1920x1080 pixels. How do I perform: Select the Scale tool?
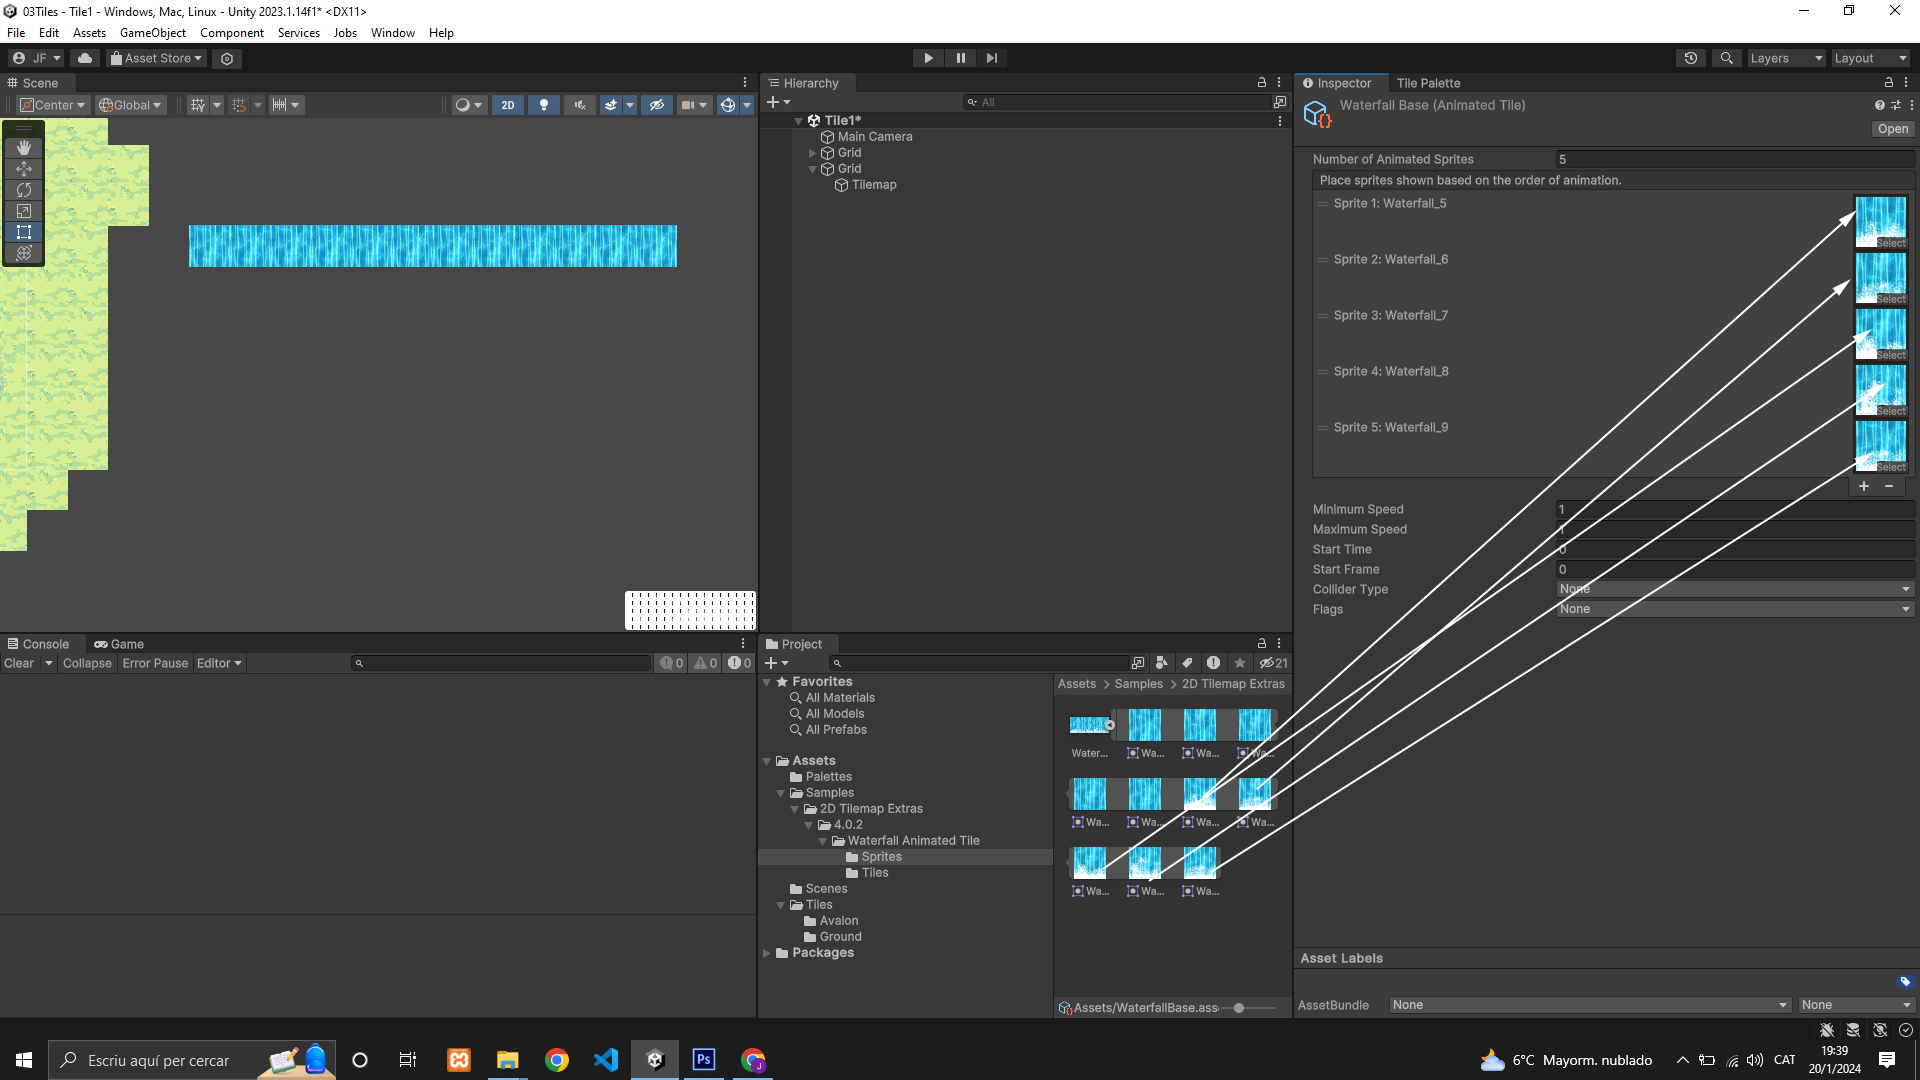pyautogui.click(x=24, y=211)
